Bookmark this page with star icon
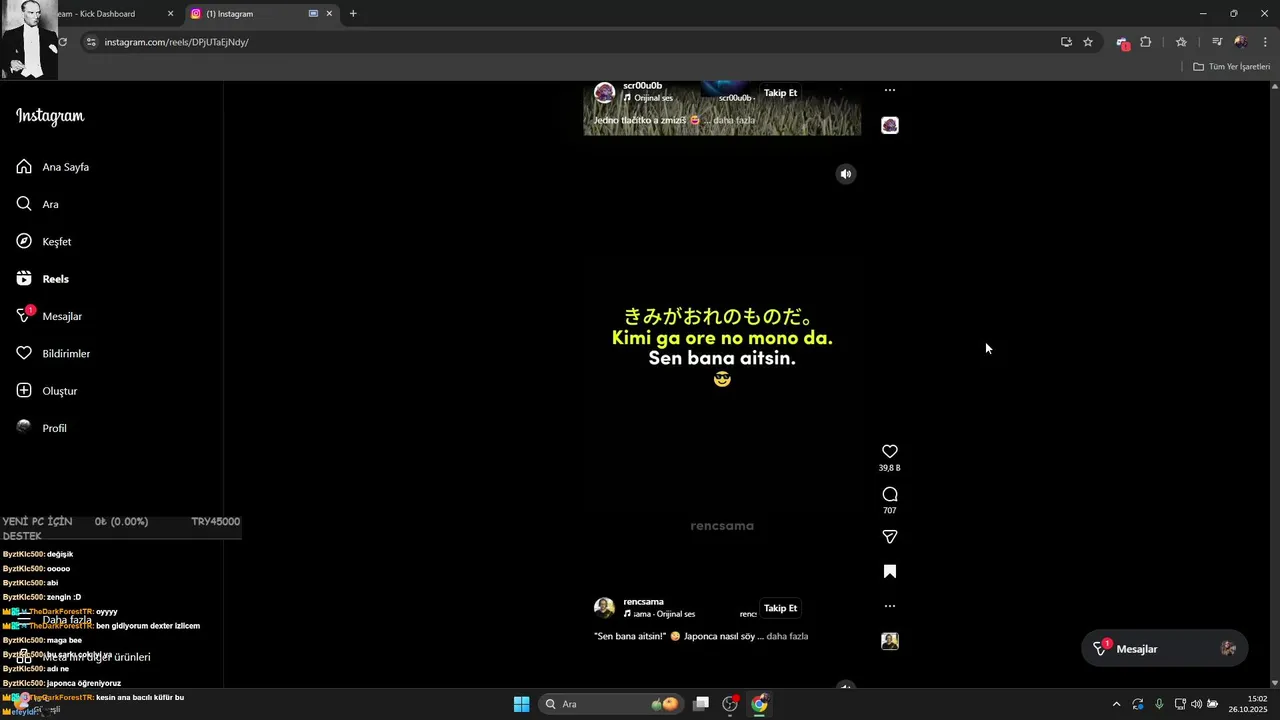This screenshot has width=1280, height=720. [1088, 42]
